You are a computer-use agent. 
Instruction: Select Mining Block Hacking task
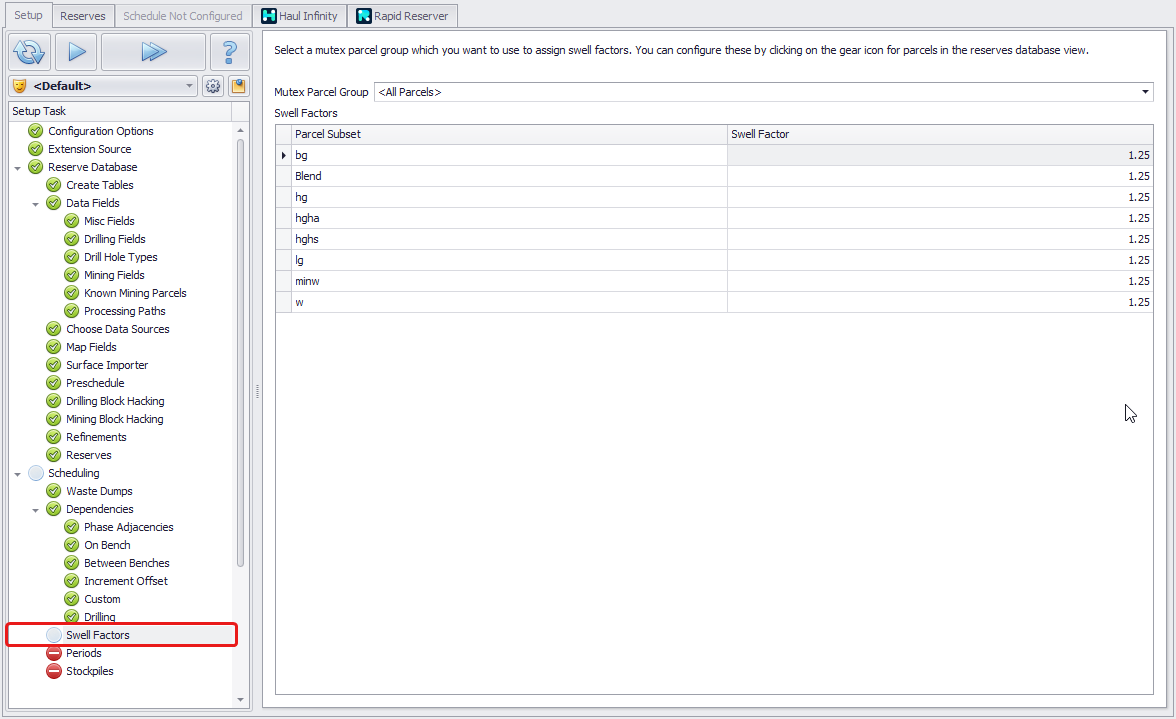(115, 419)
